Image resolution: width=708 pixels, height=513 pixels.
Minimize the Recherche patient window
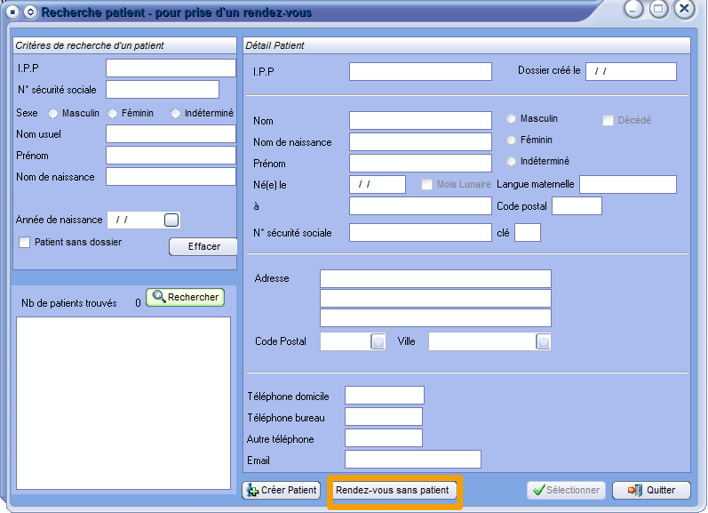[x=634, y=9]
